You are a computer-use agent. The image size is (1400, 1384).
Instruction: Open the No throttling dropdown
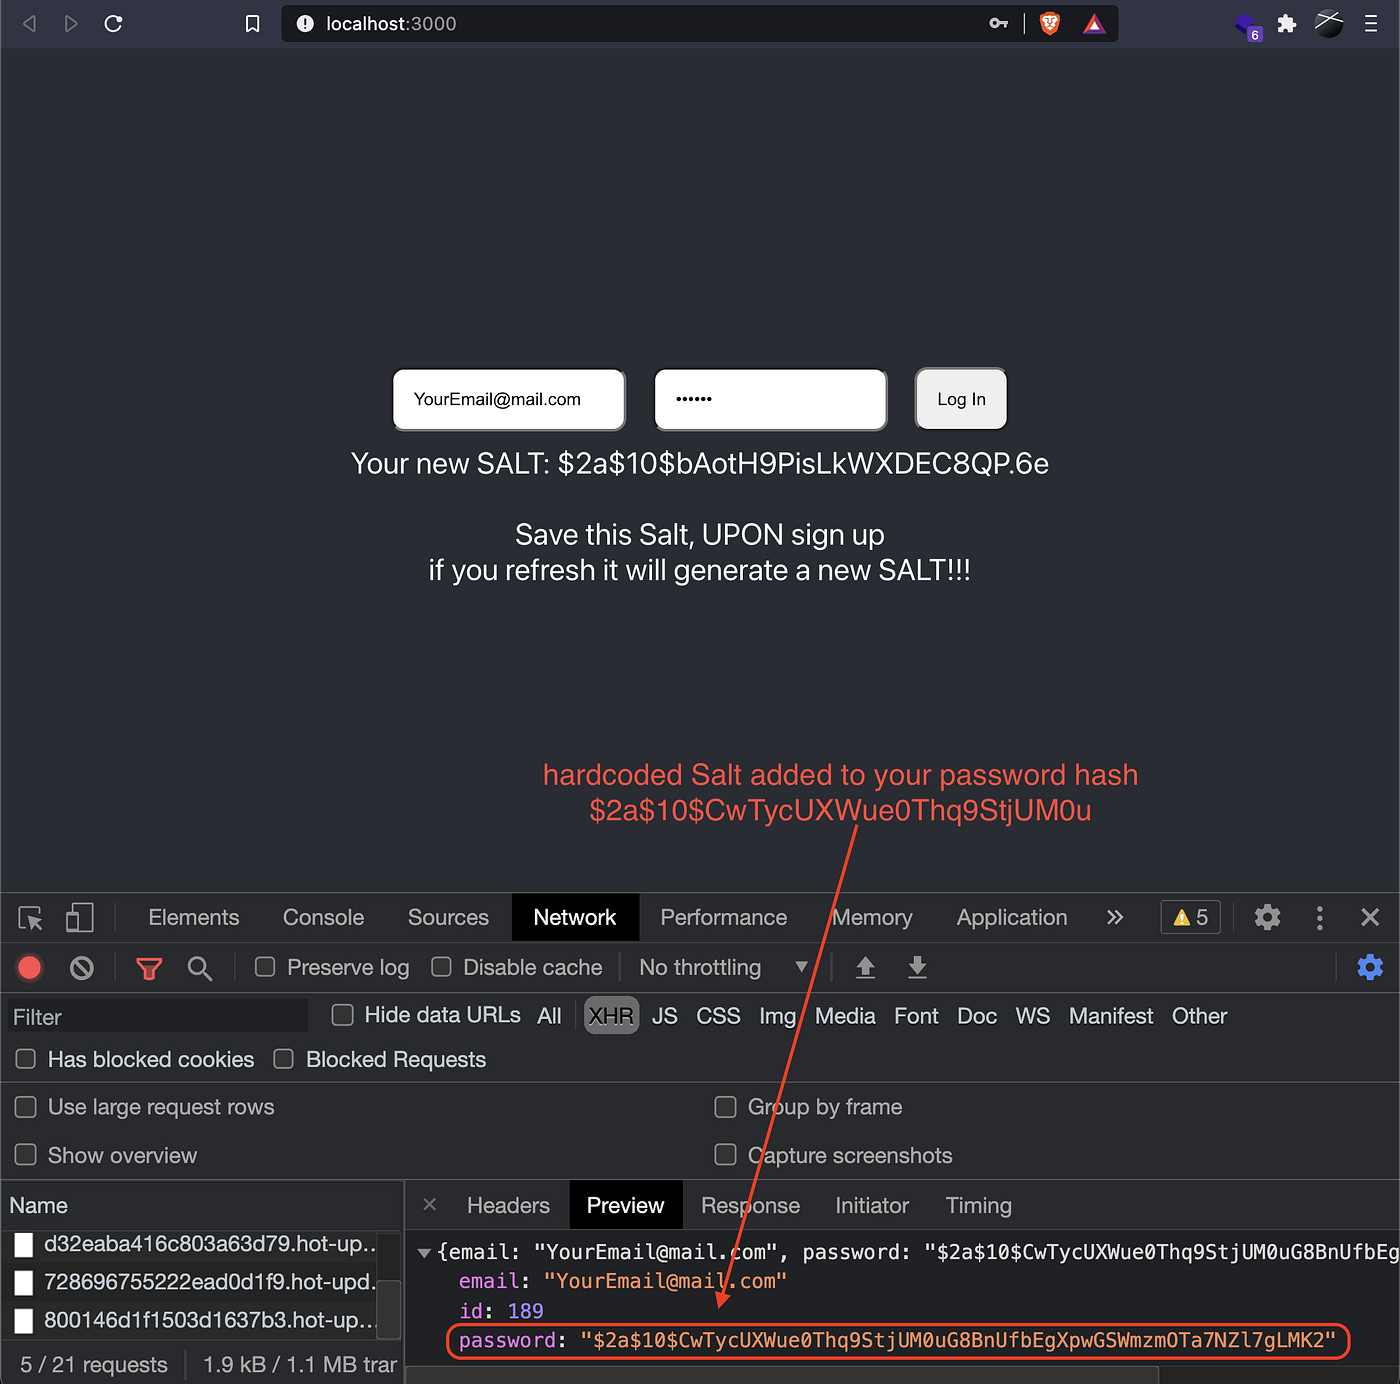click(723, 967)
